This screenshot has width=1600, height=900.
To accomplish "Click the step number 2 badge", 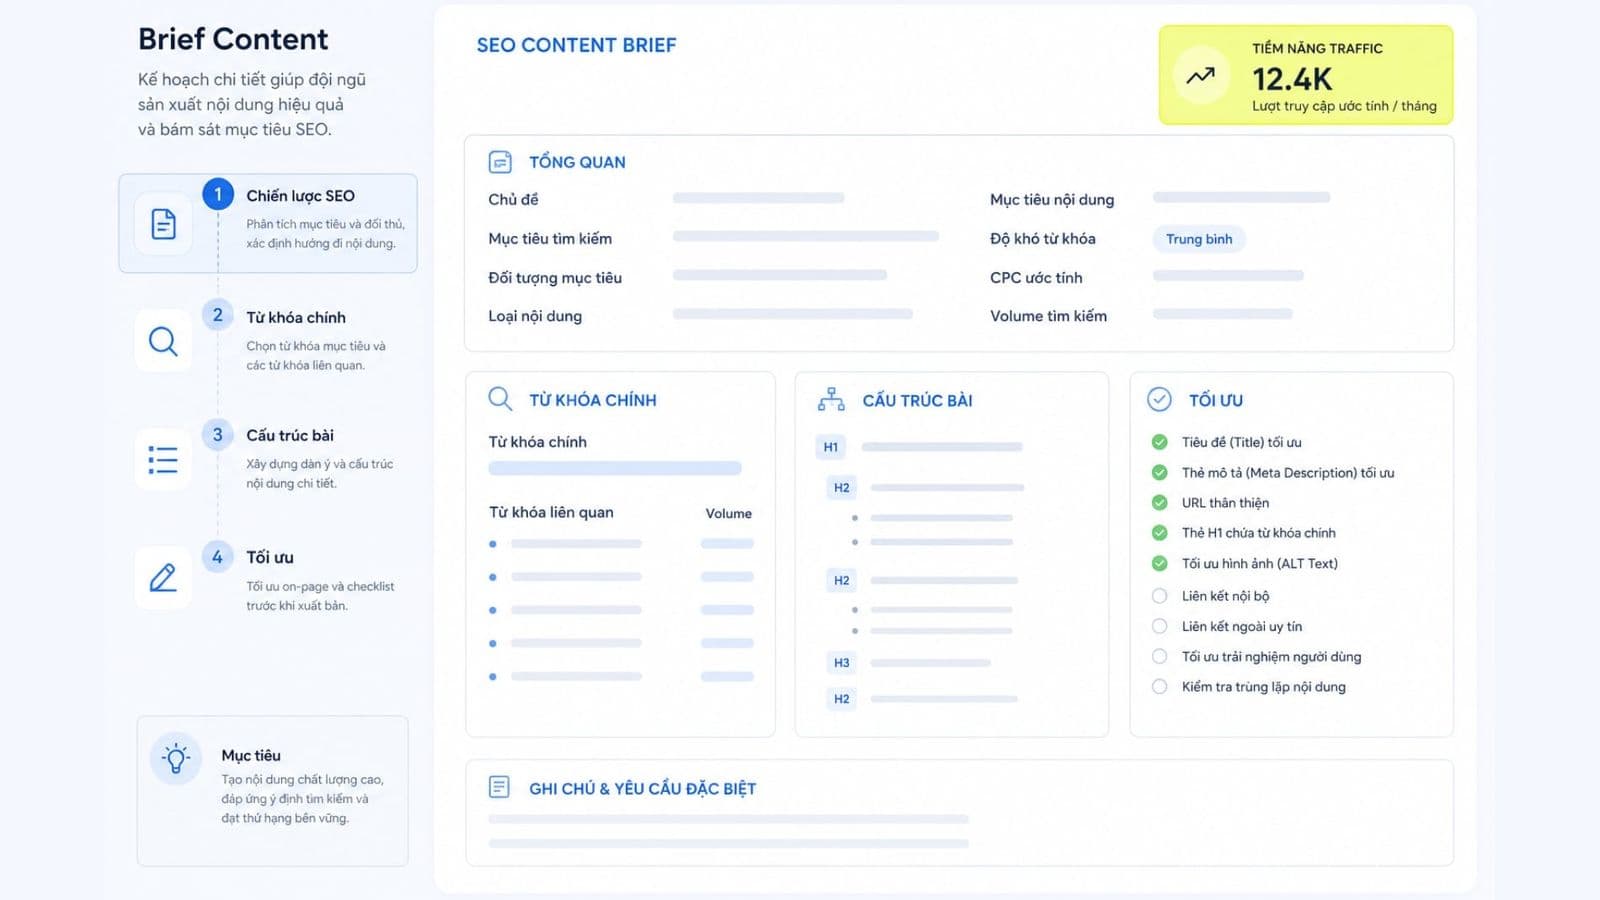I will [x=218, y=315].
